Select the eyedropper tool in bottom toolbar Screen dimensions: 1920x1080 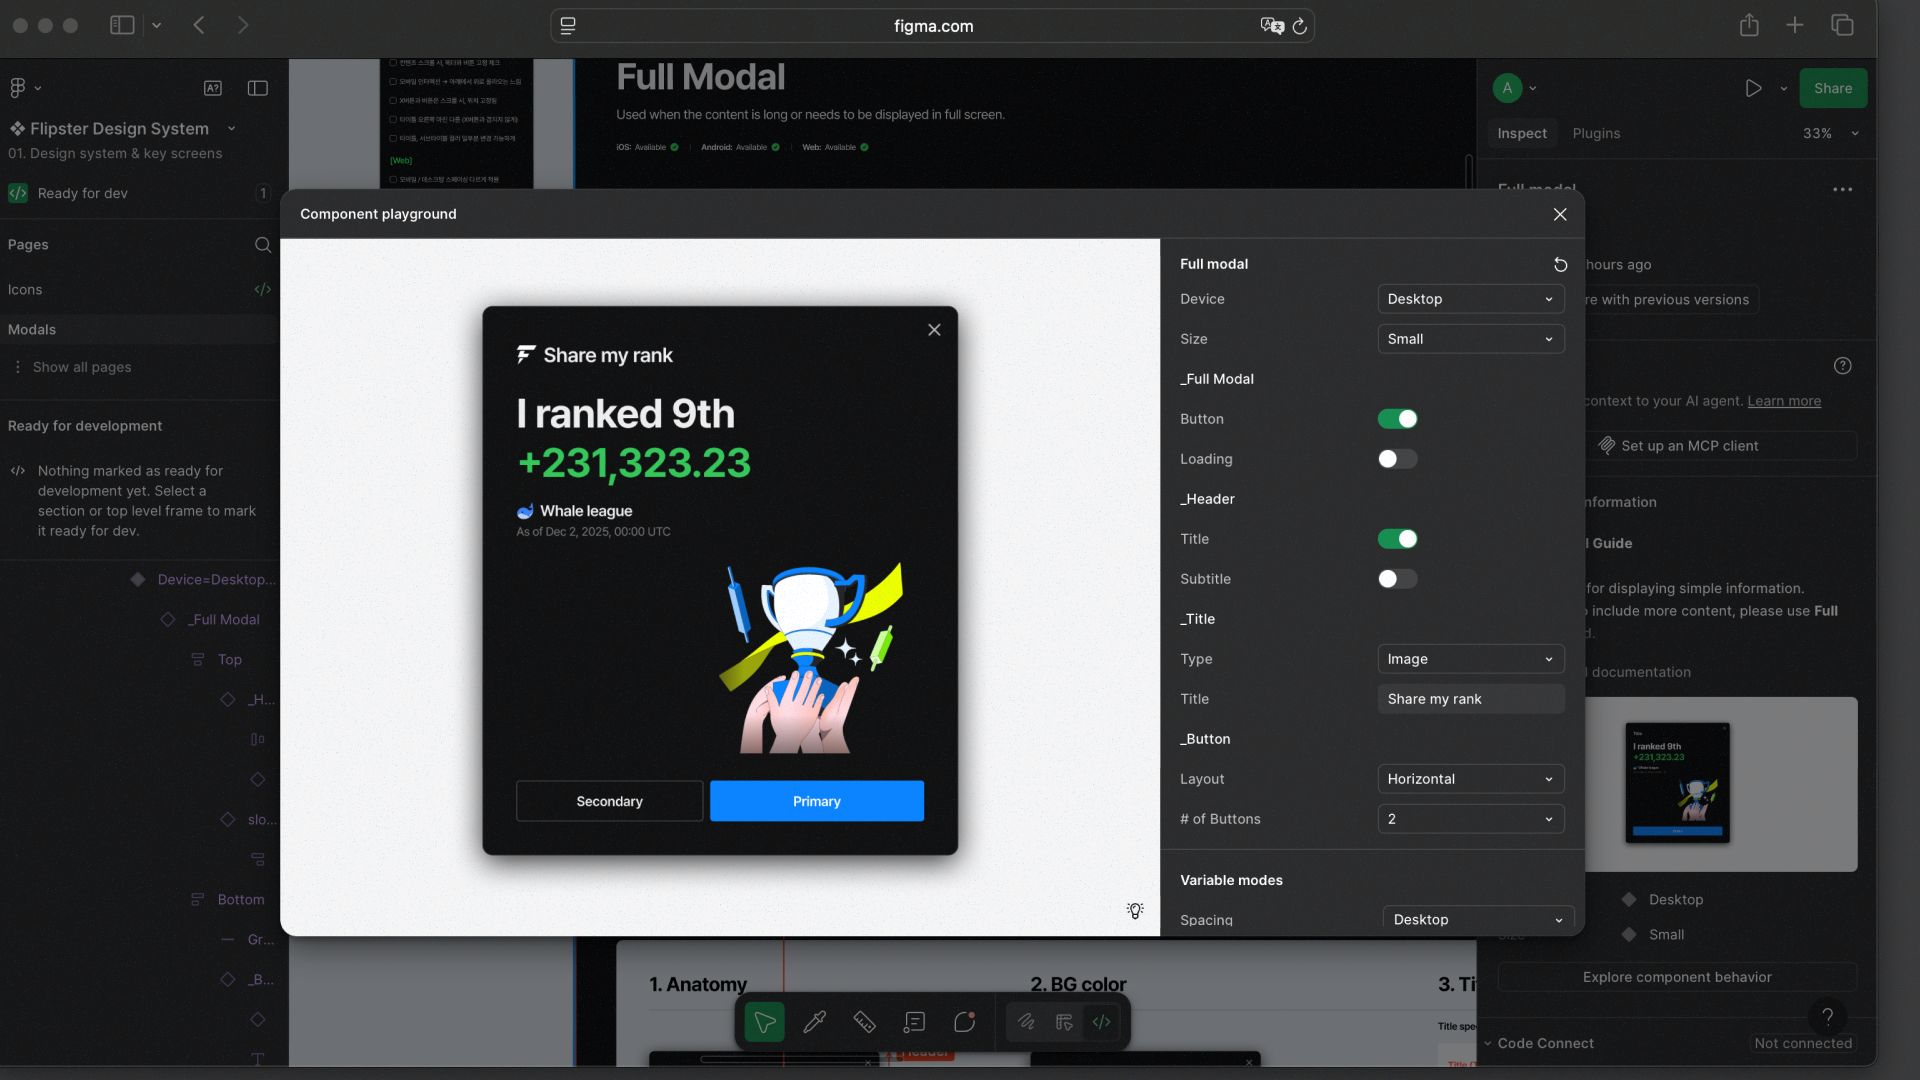point(815,1022)
